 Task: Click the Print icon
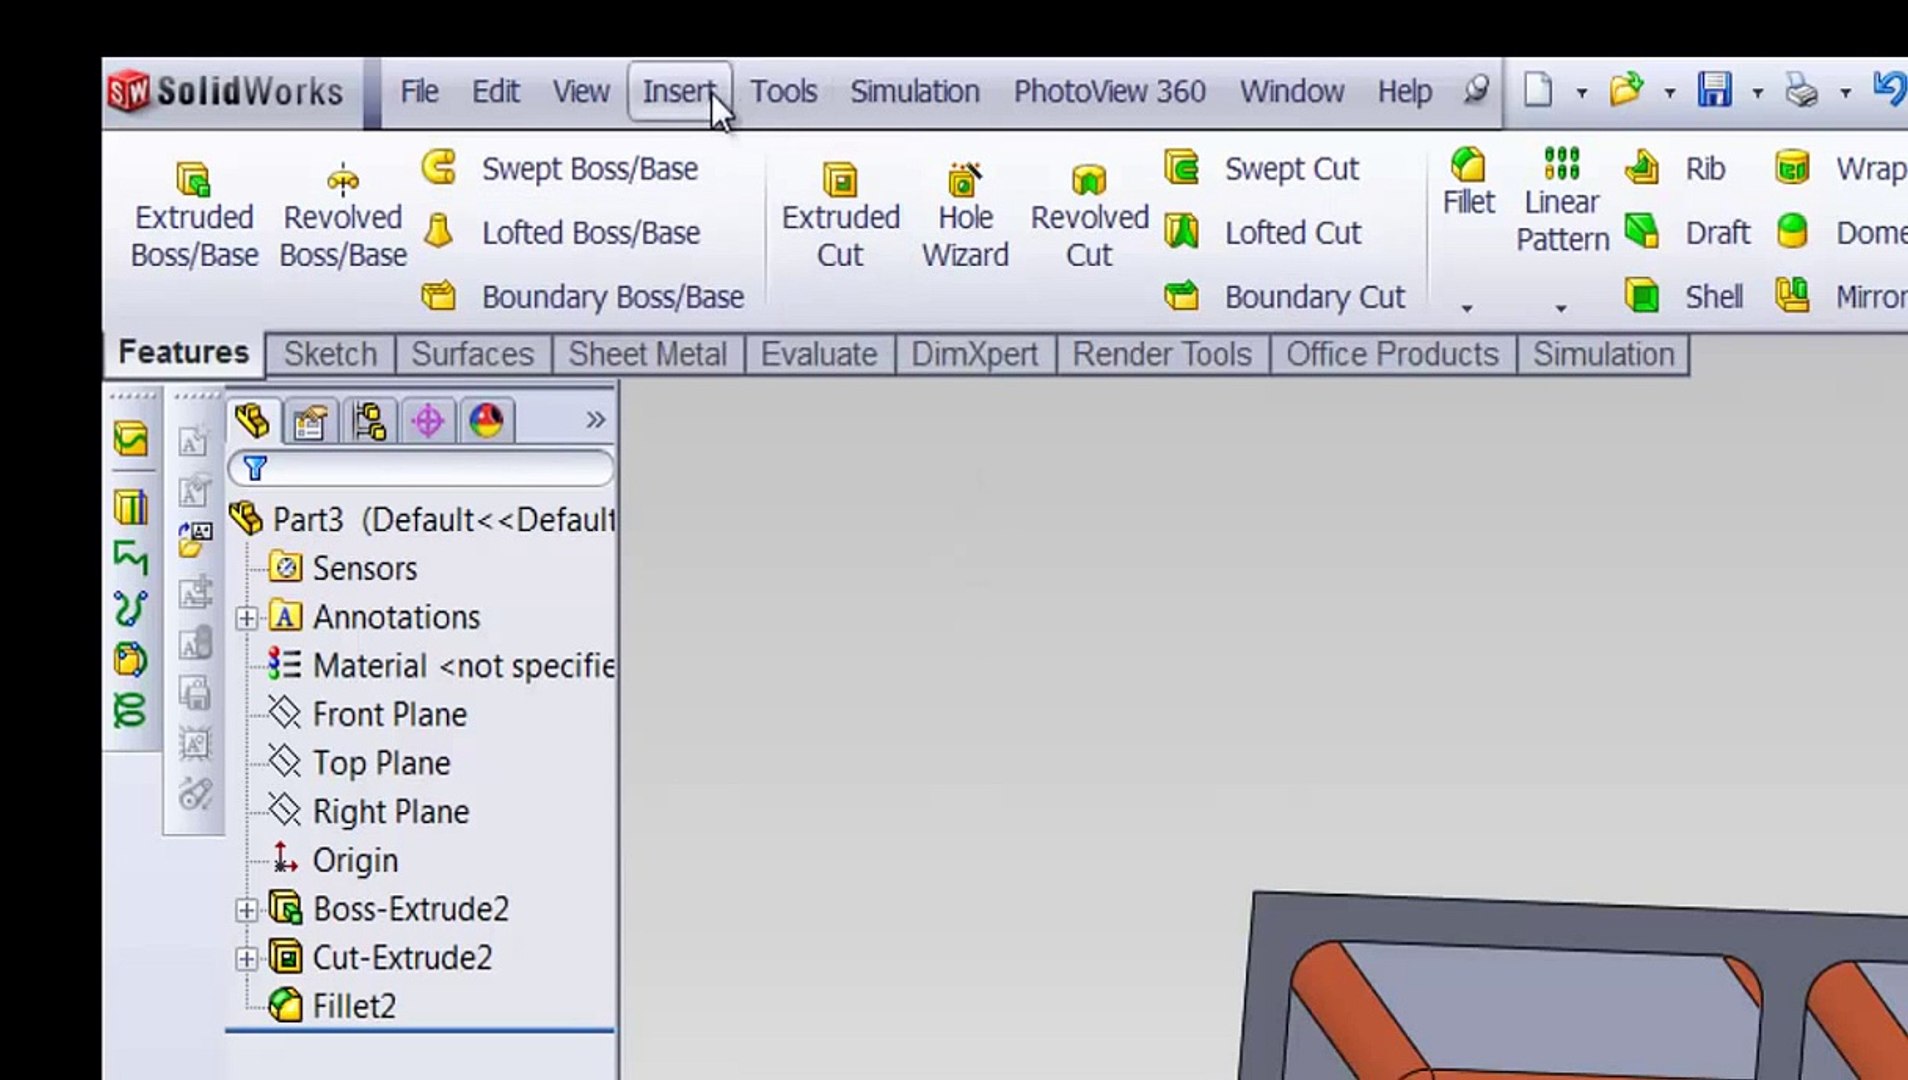pos(1802,90)
